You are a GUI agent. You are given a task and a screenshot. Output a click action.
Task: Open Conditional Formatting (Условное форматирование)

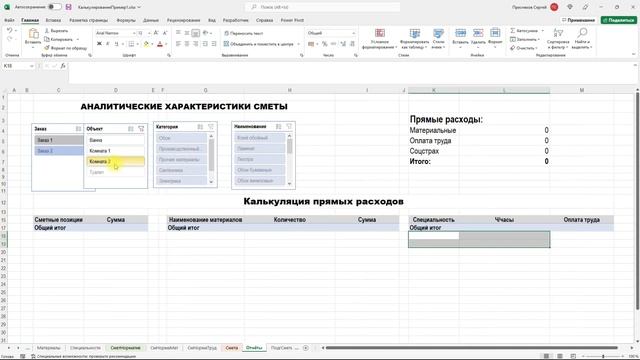pos(380,39)
